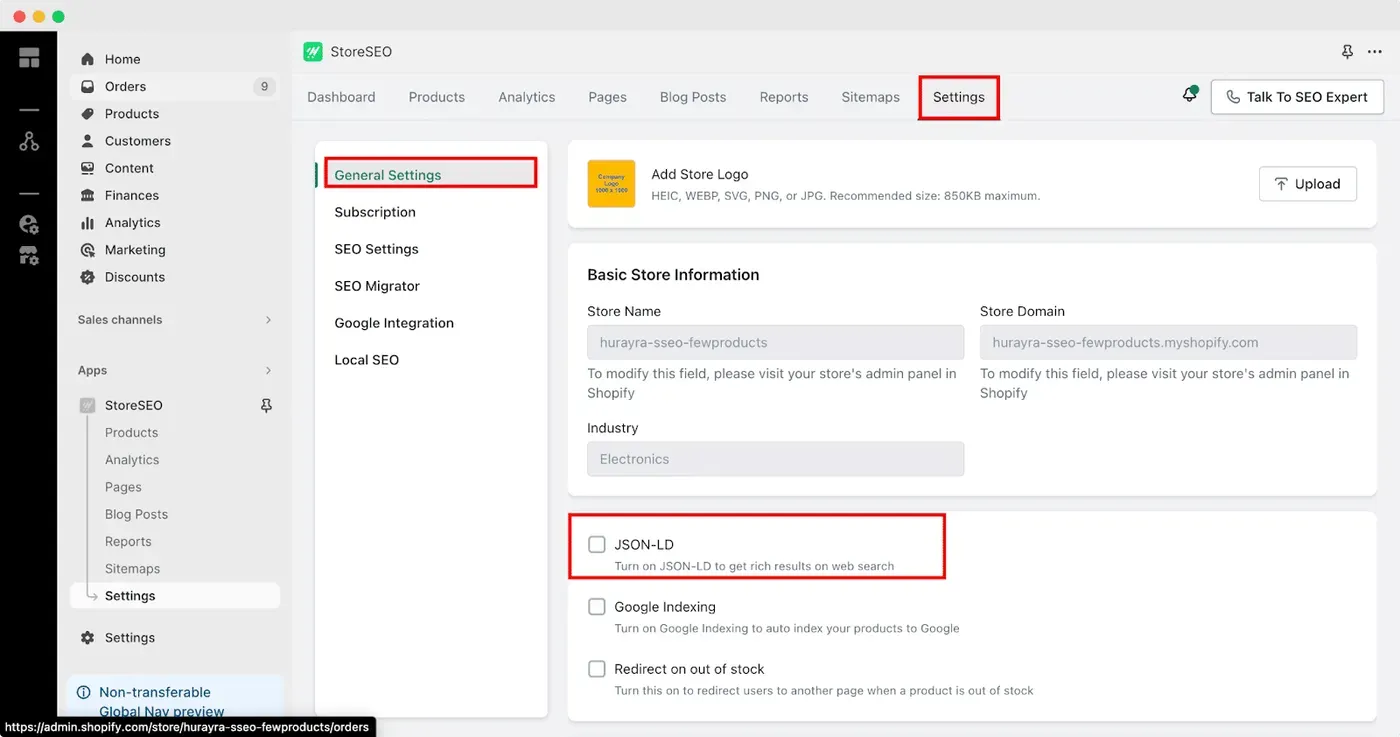Click the pin icon in app header
This screenshot has width=1400, height=737.
(1347, 52)
